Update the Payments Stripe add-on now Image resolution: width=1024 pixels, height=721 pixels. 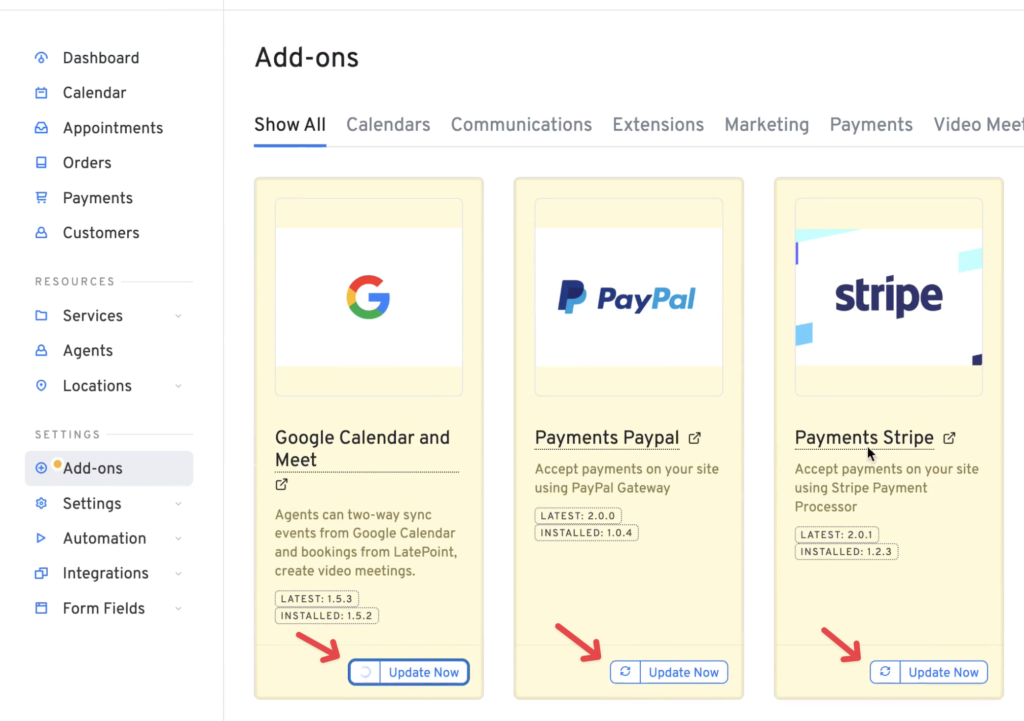click(x=943, y=672)
